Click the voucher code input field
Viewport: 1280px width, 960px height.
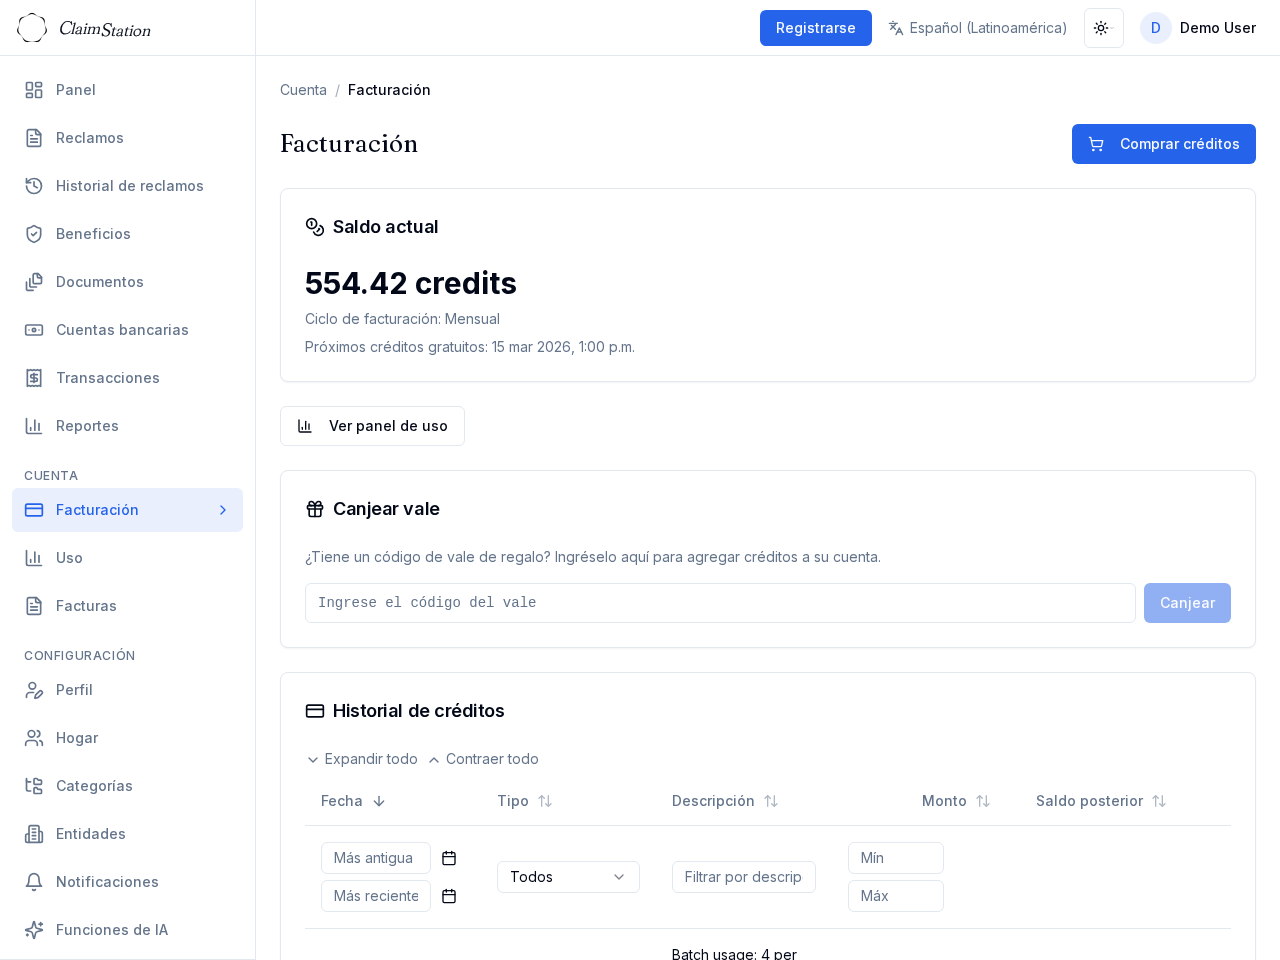tap(720, 603)
